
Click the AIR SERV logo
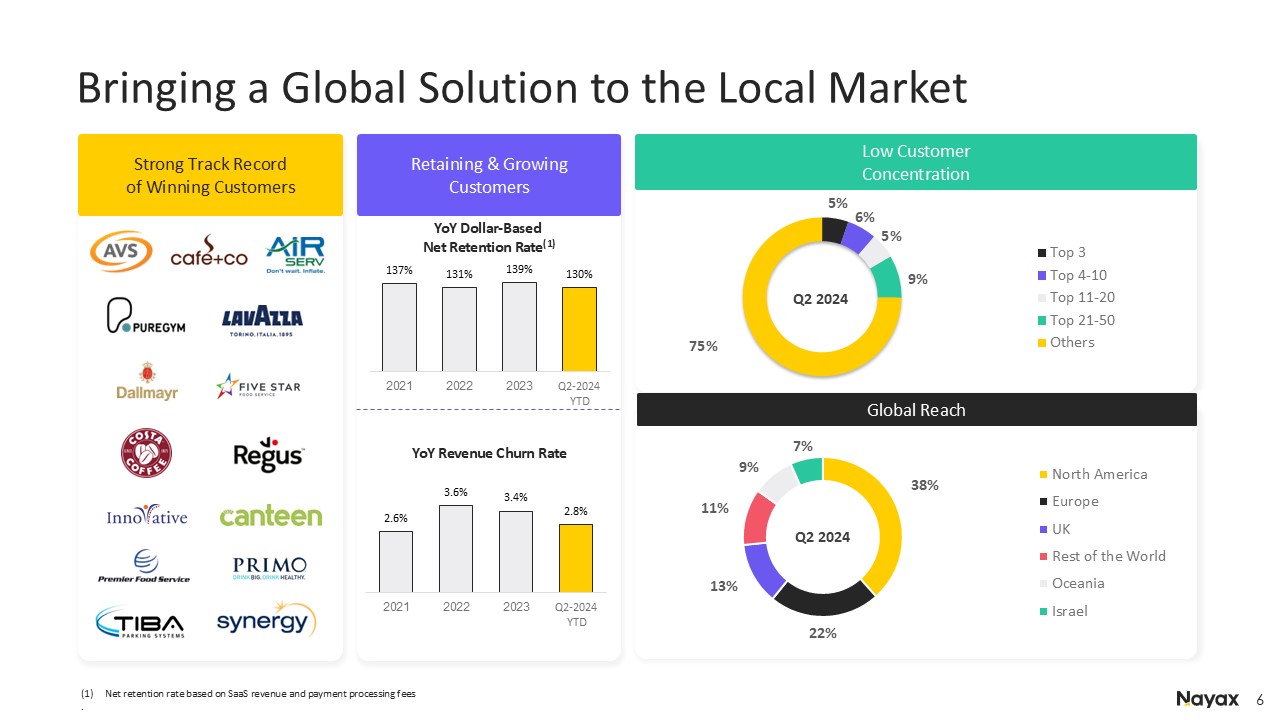pos(295,255)
